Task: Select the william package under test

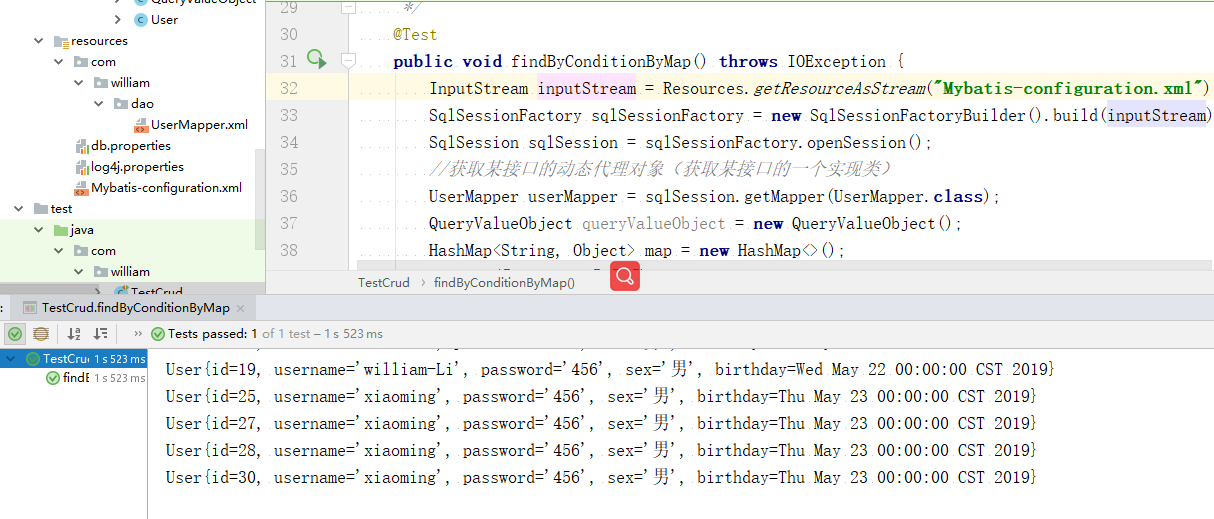Action: [130, 272]
